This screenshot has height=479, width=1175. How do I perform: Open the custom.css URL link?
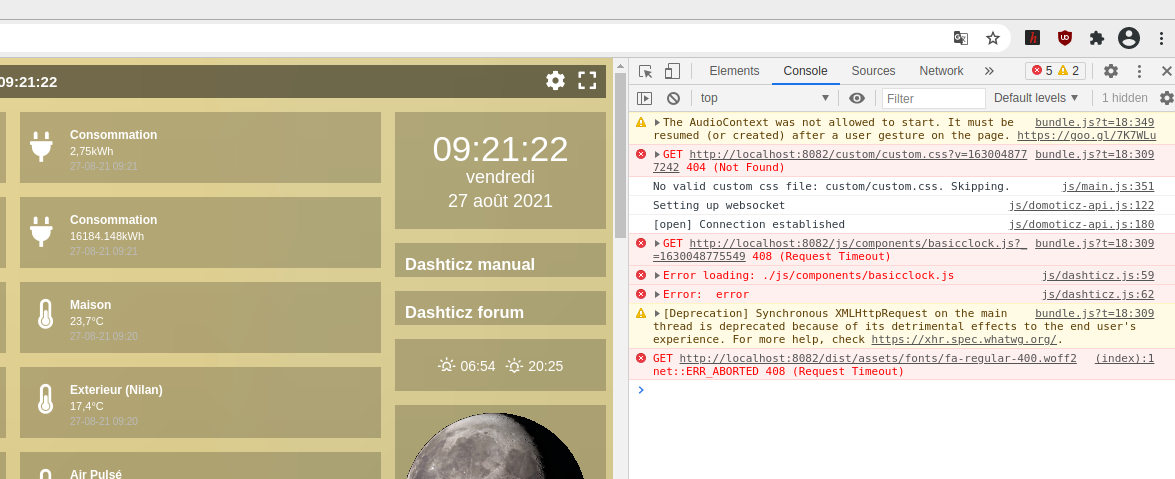click(x=858, y=154)
